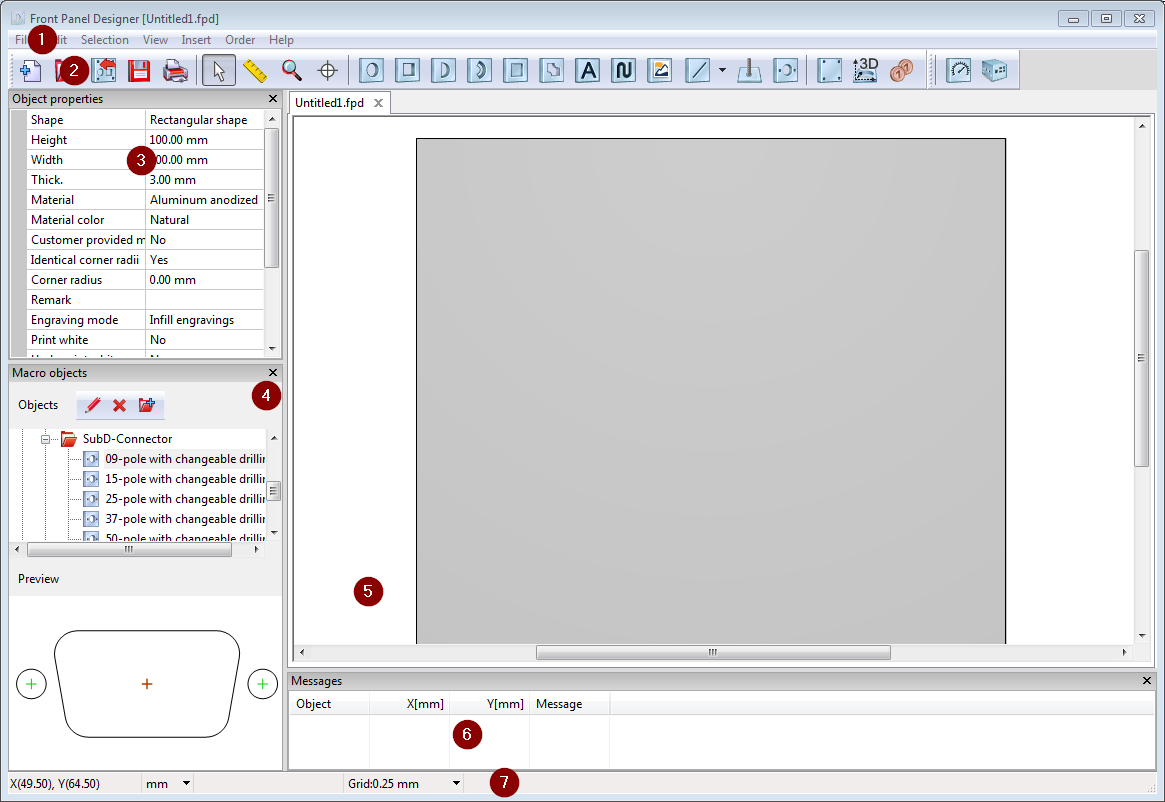
Task: Open the dropdown arrow beside line tool
Action: [722, 71]
